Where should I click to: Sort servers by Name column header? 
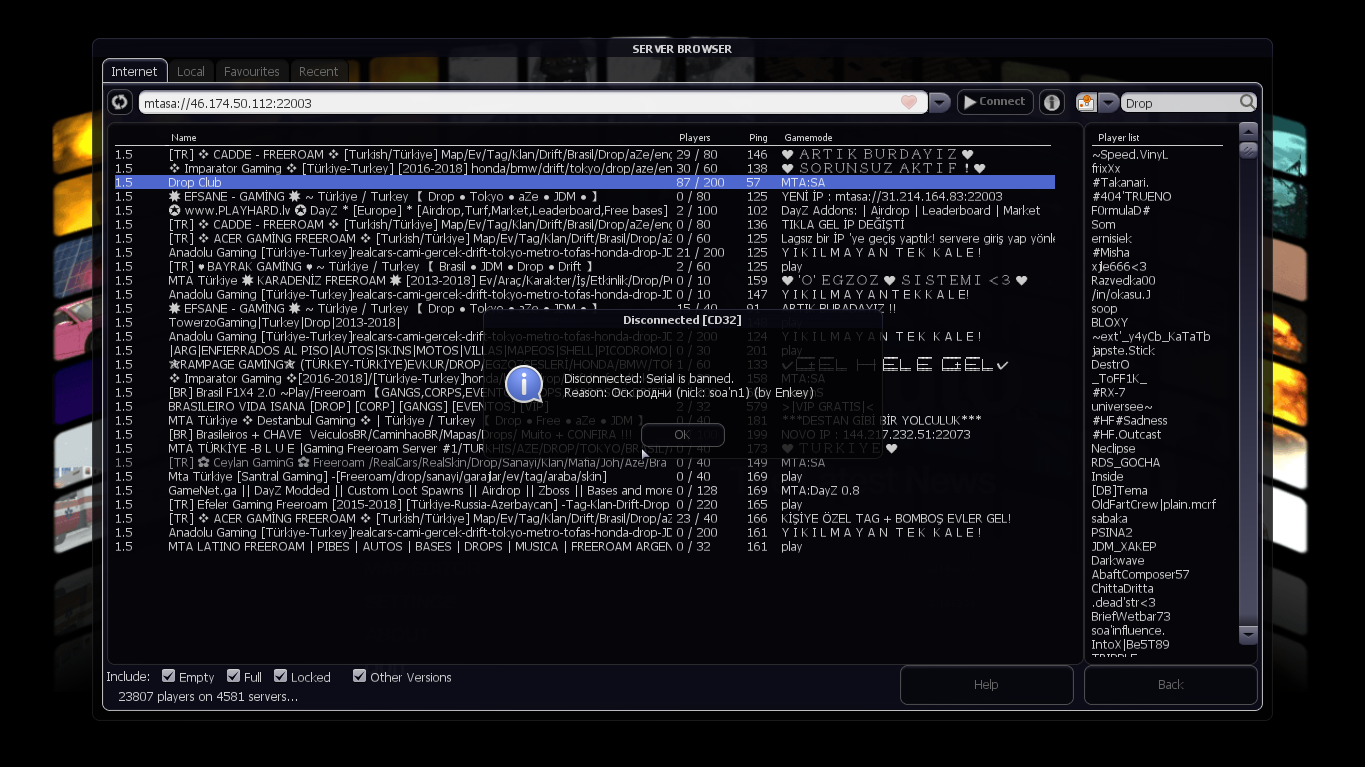[x=184, y=138]
